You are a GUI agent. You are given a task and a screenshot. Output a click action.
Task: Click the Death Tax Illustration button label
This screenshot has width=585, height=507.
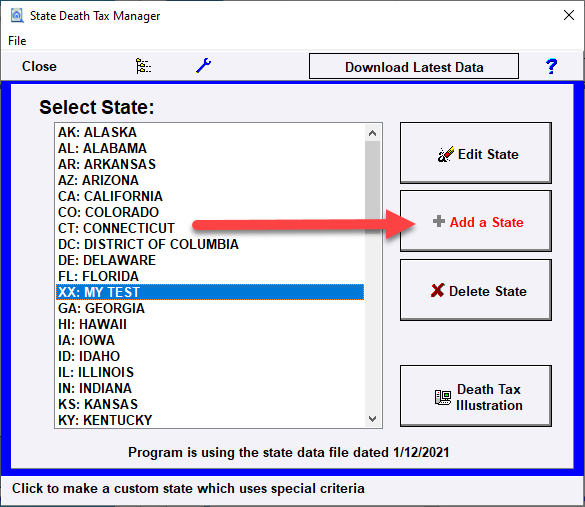click(489, 397)
